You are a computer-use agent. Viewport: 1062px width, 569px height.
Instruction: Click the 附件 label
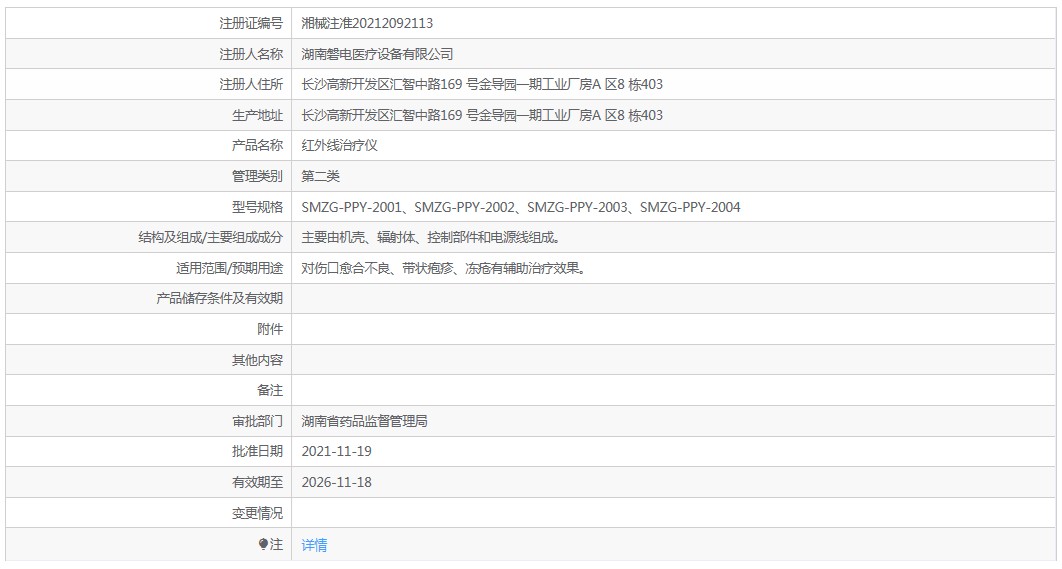[270, 329]
